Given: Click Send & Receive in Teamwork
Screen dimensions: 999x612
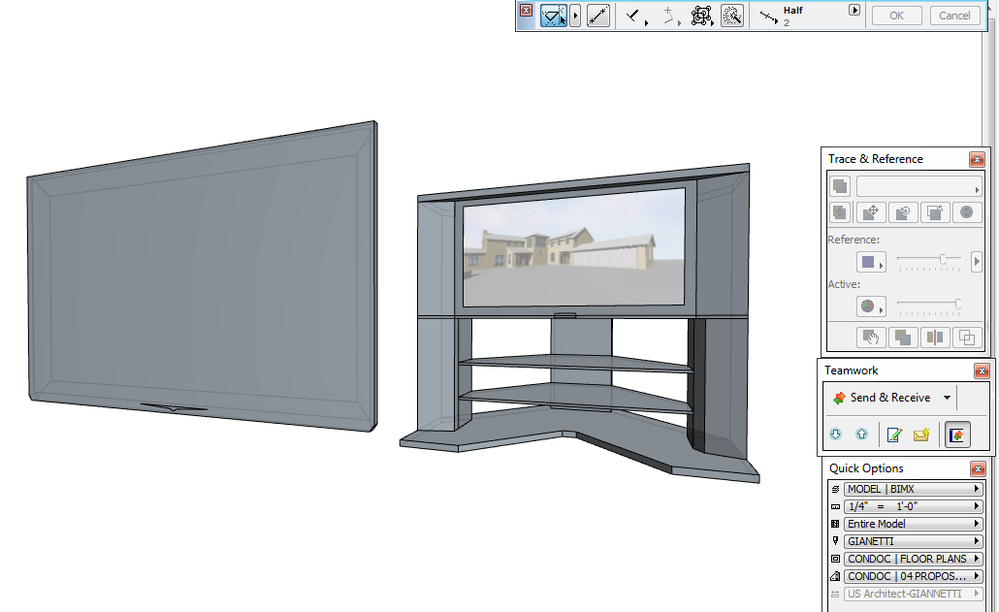Looking at the screenshot, I should (x=881, y=397).
